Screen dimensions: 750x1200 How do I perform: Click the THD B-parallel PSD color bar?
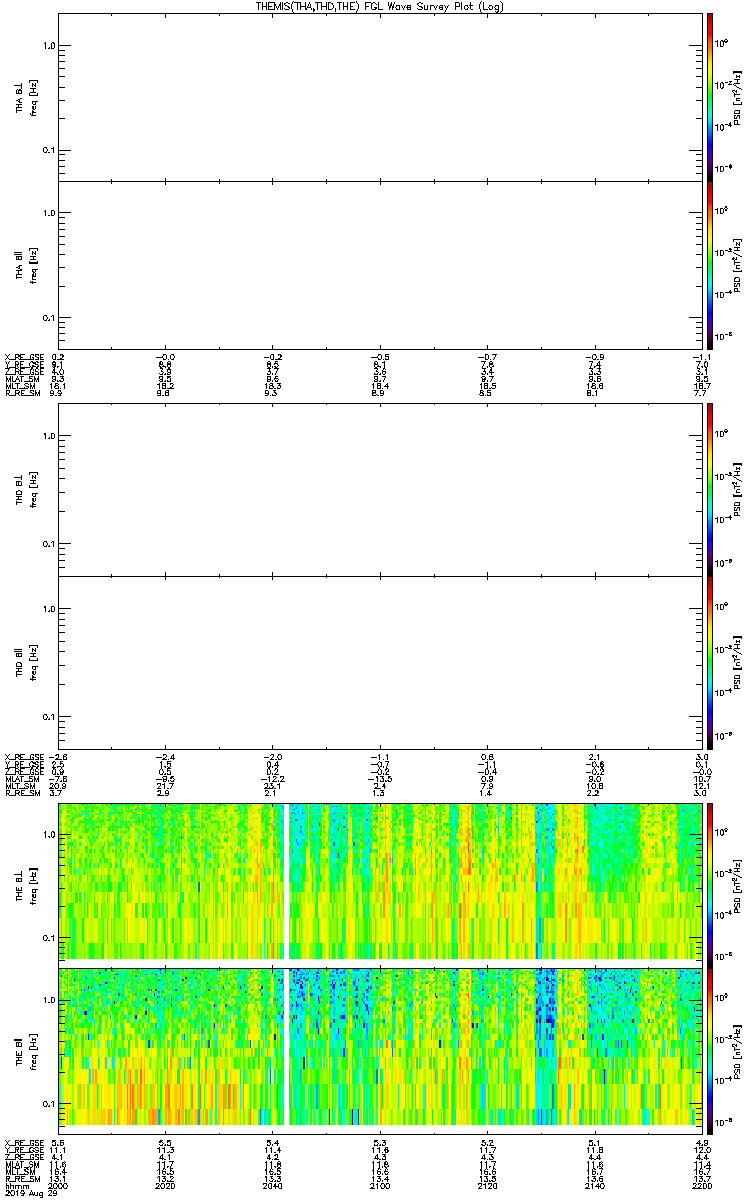(x=710, y=662)
